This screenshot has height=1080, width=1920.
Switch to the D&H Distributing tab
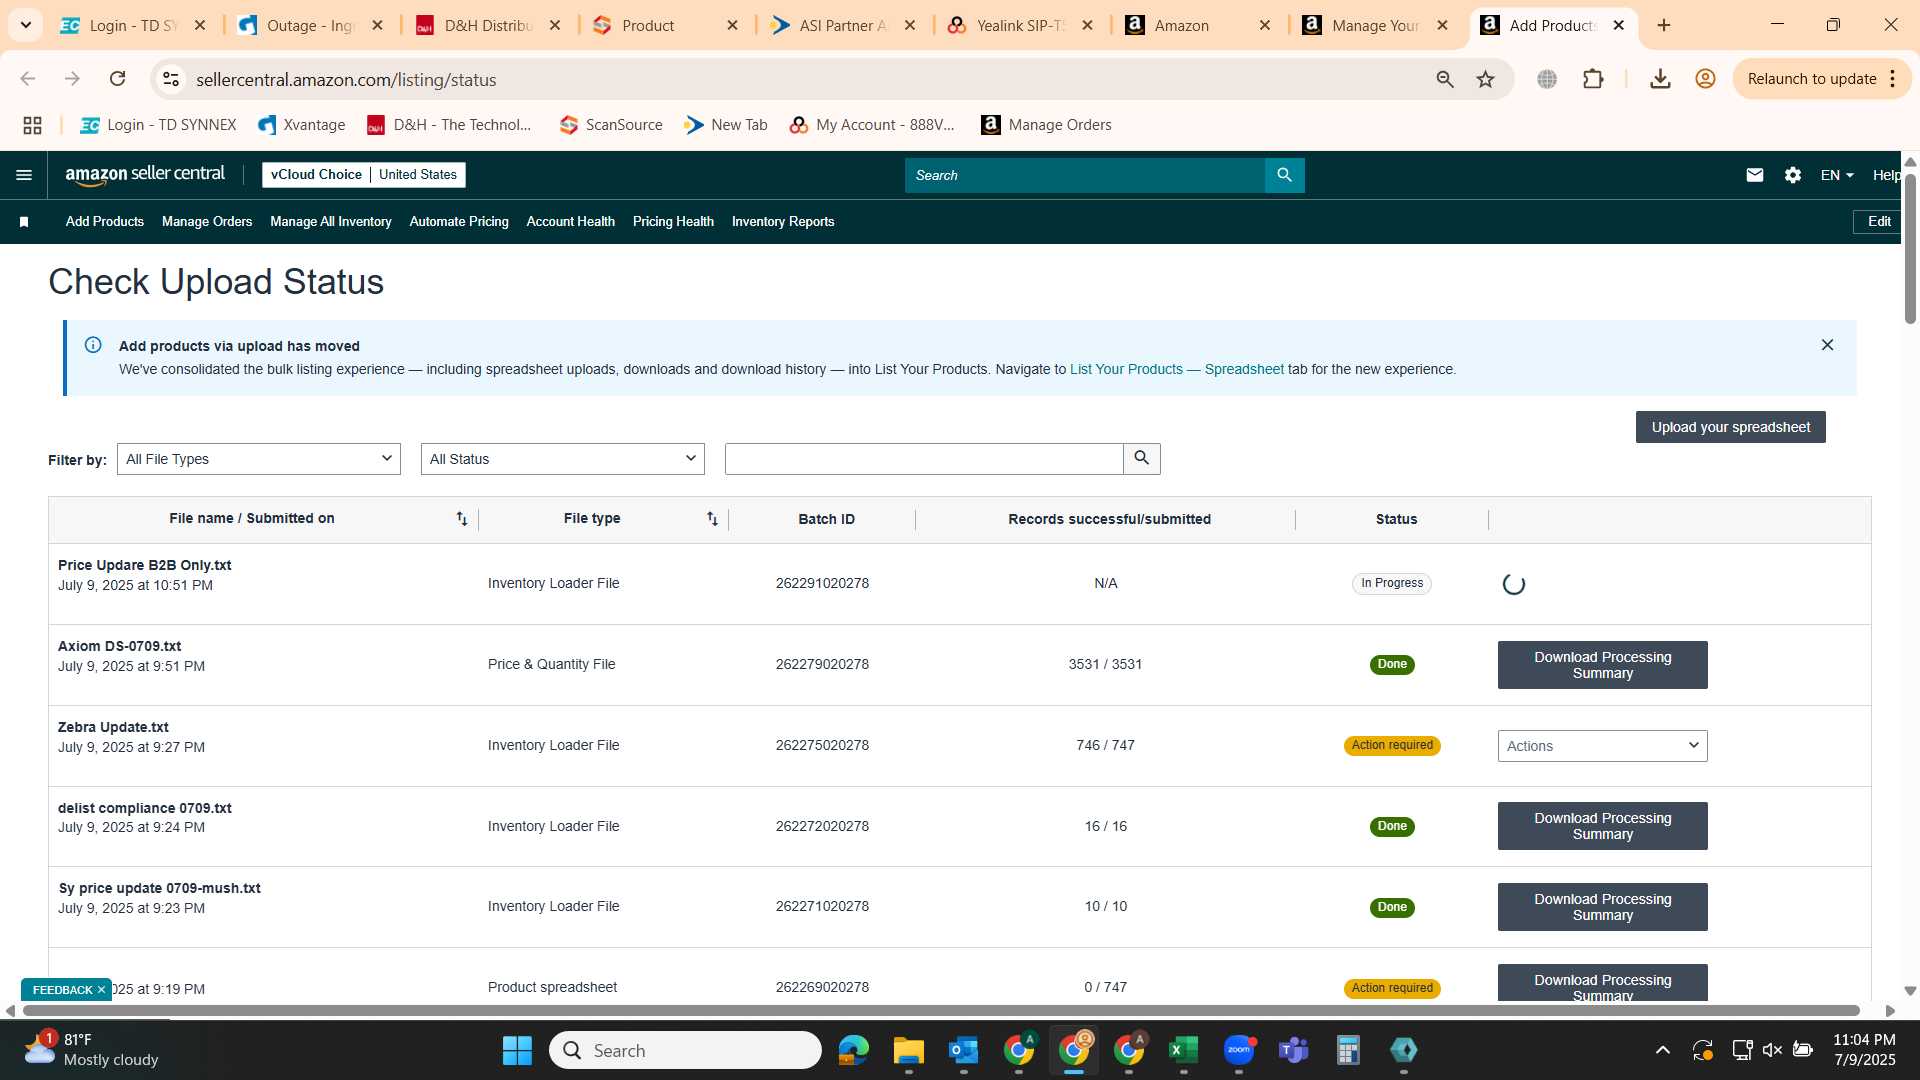pyautogui.click(x=489, y=25)
